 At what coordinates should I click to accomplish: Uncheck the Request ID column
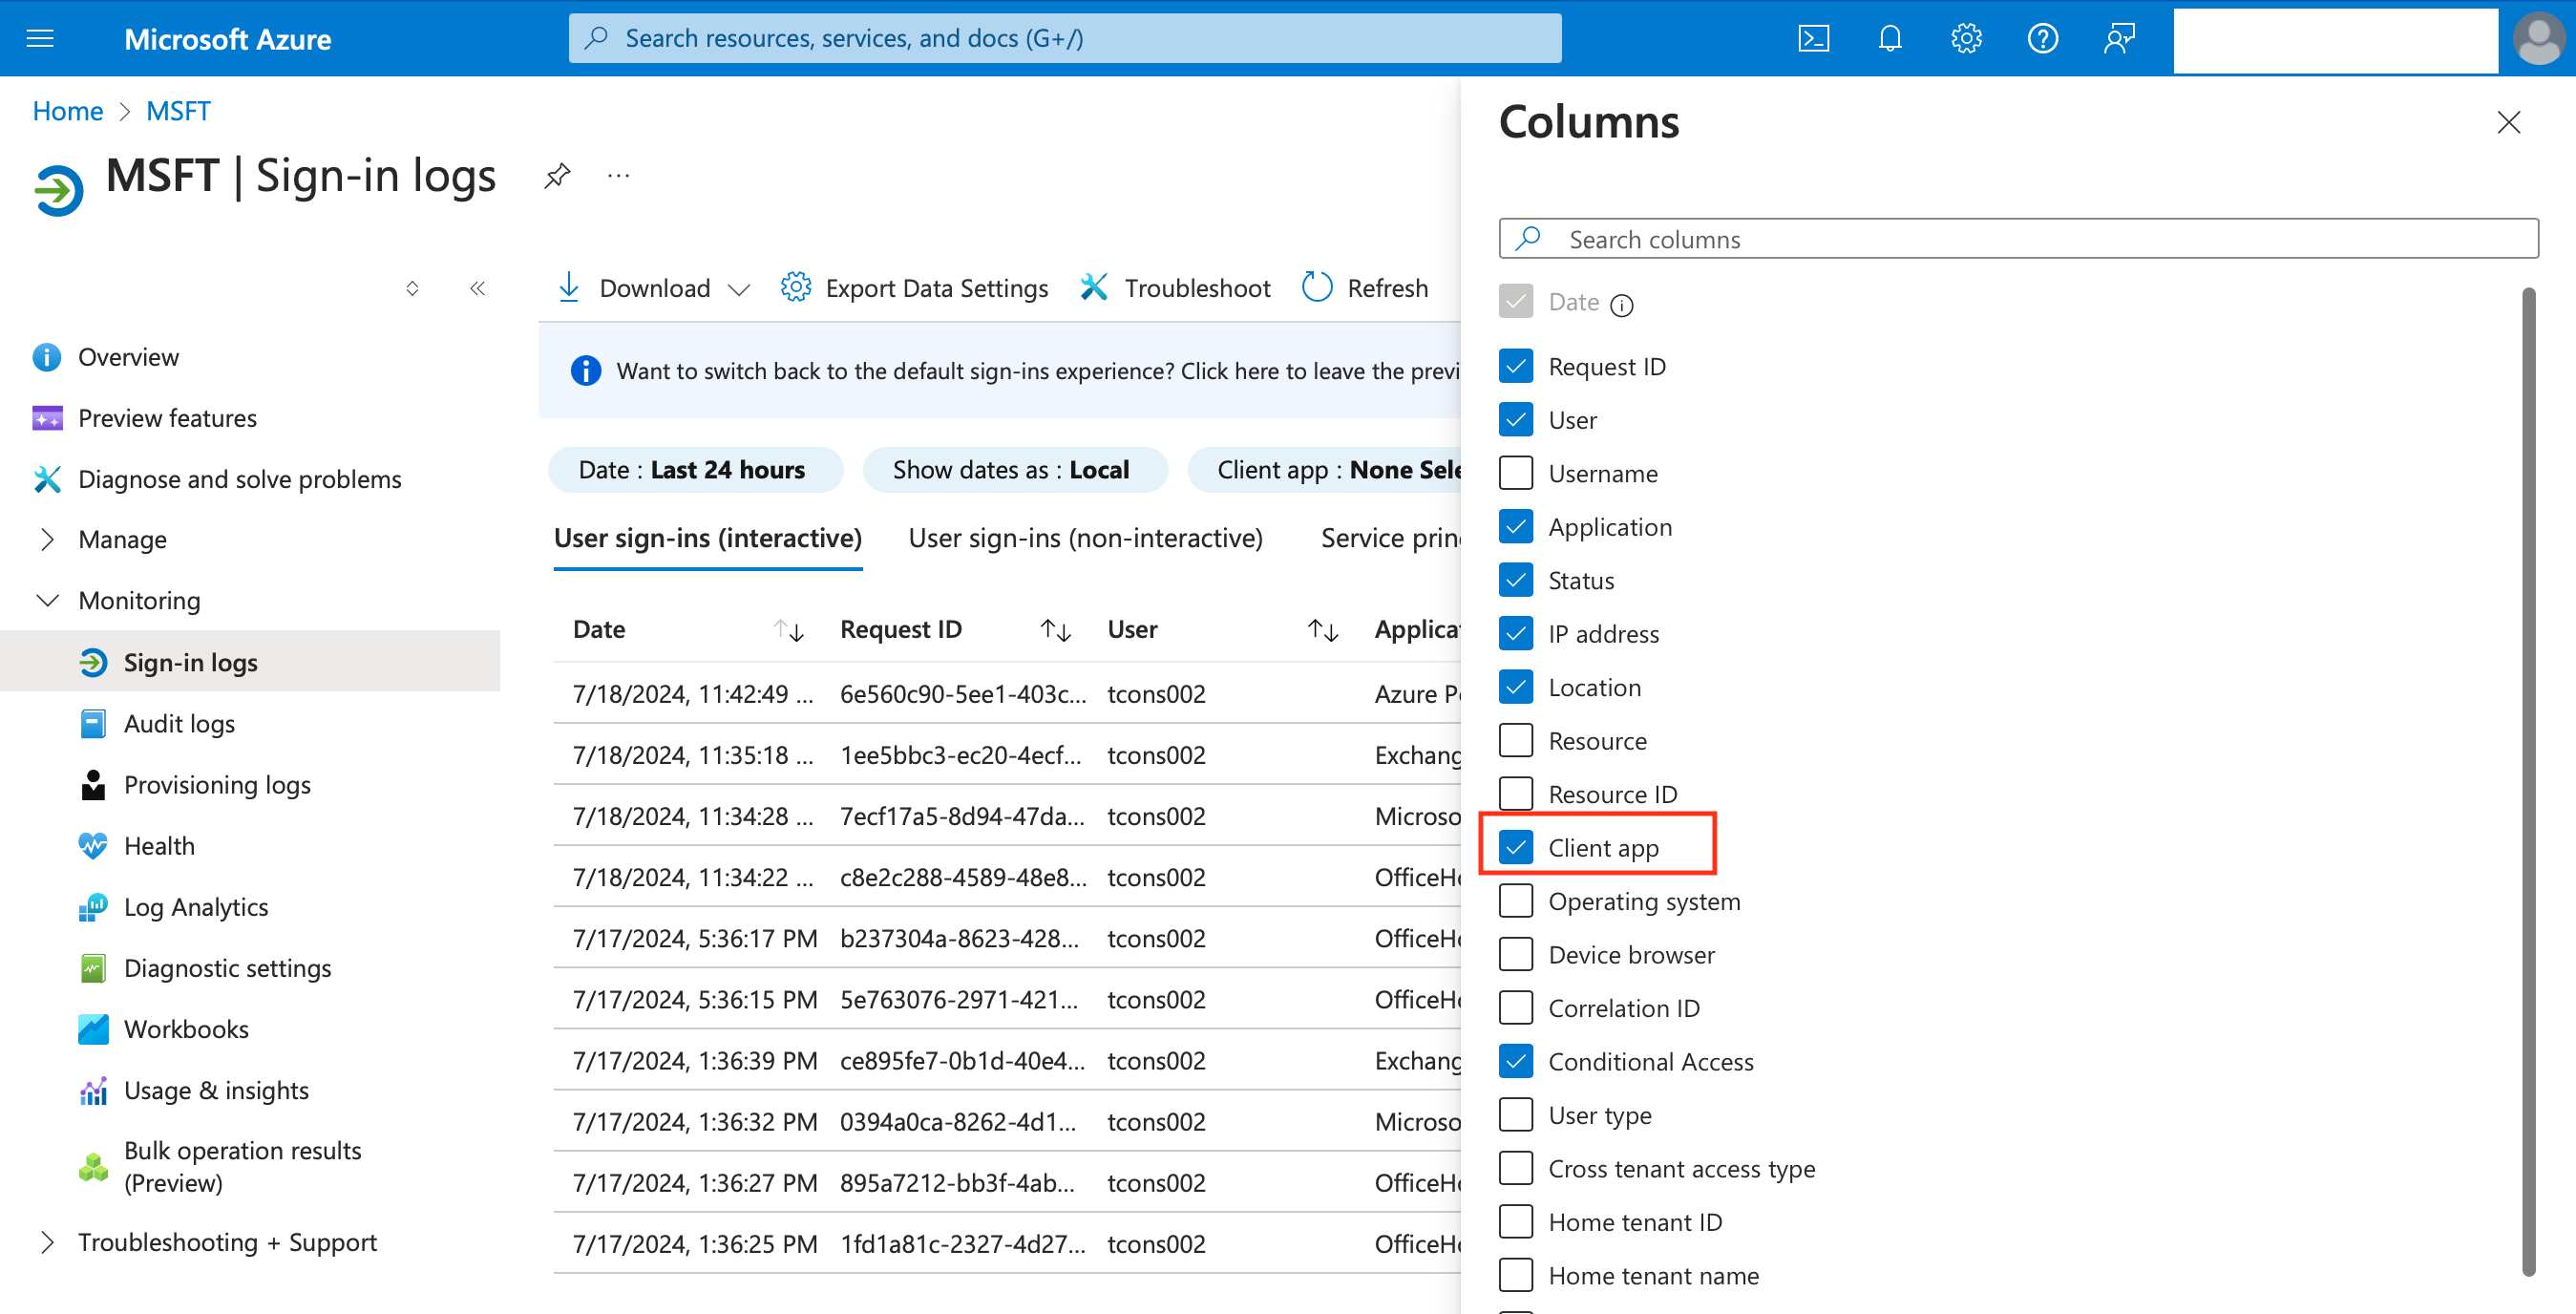pyautogui.click(x=1516, y=366)
